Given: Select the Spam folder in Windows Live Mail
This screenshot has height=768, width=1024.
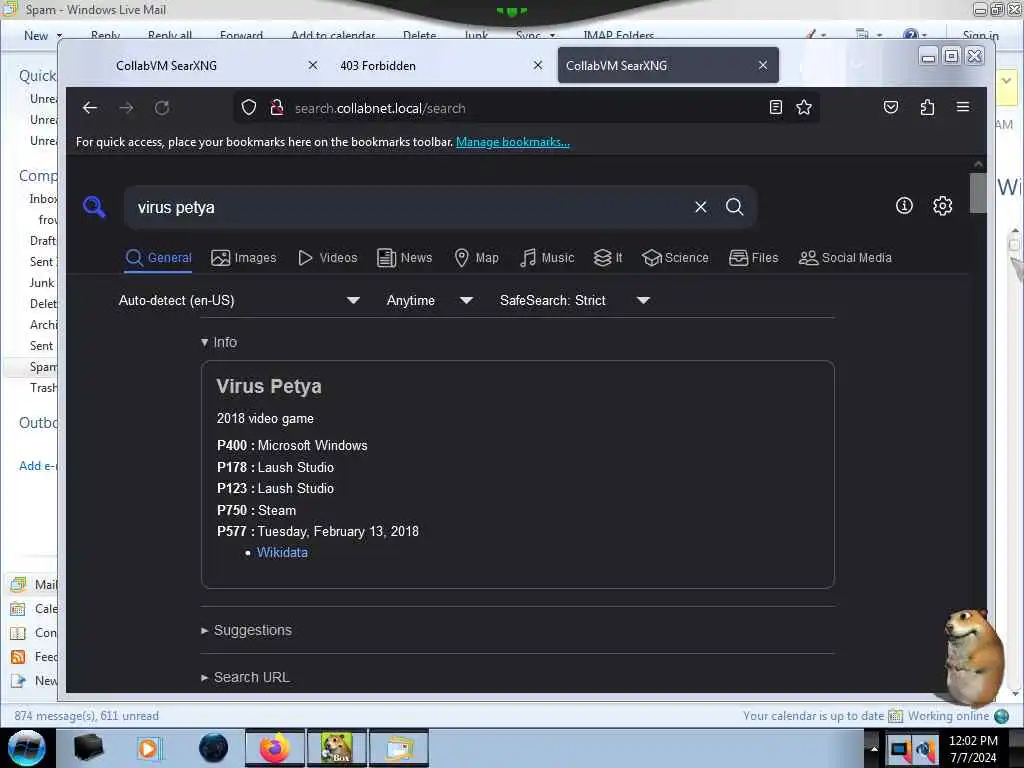Looking at the screenshot, I should tap(43, 366).
